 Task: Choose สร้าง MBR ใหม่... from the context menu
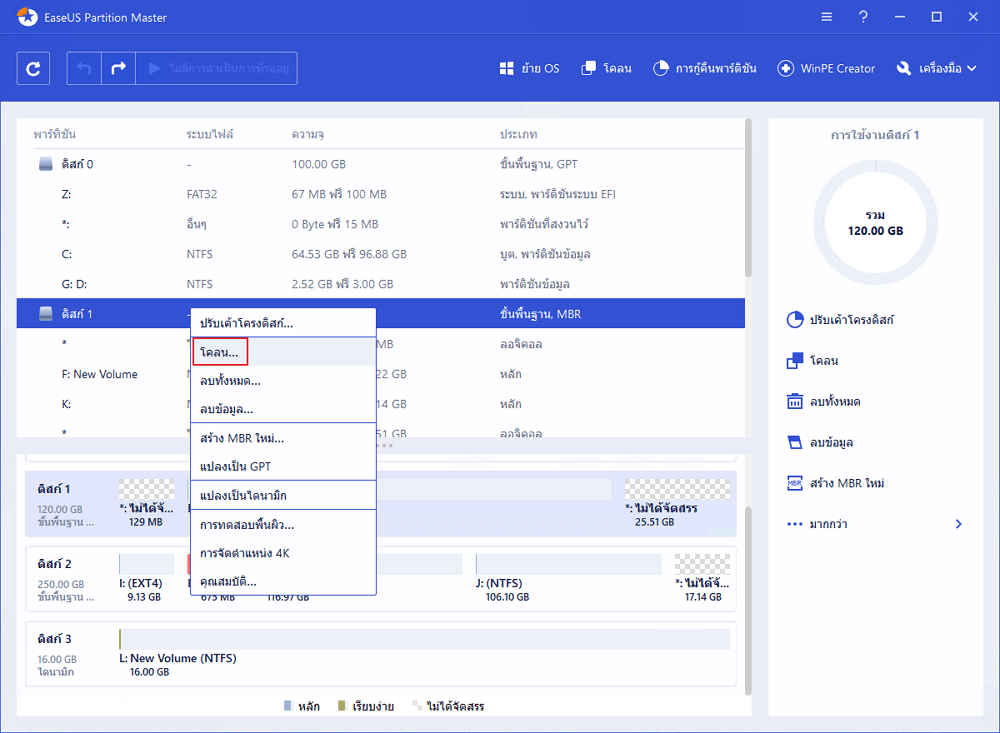pyautogui.click(x=283, y=438)
